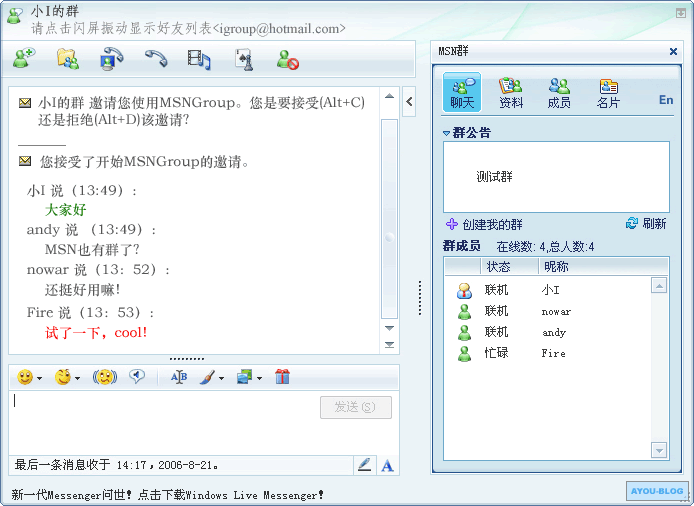
Task: Open the smiley emoticon picker
Action: click(25, 377)
